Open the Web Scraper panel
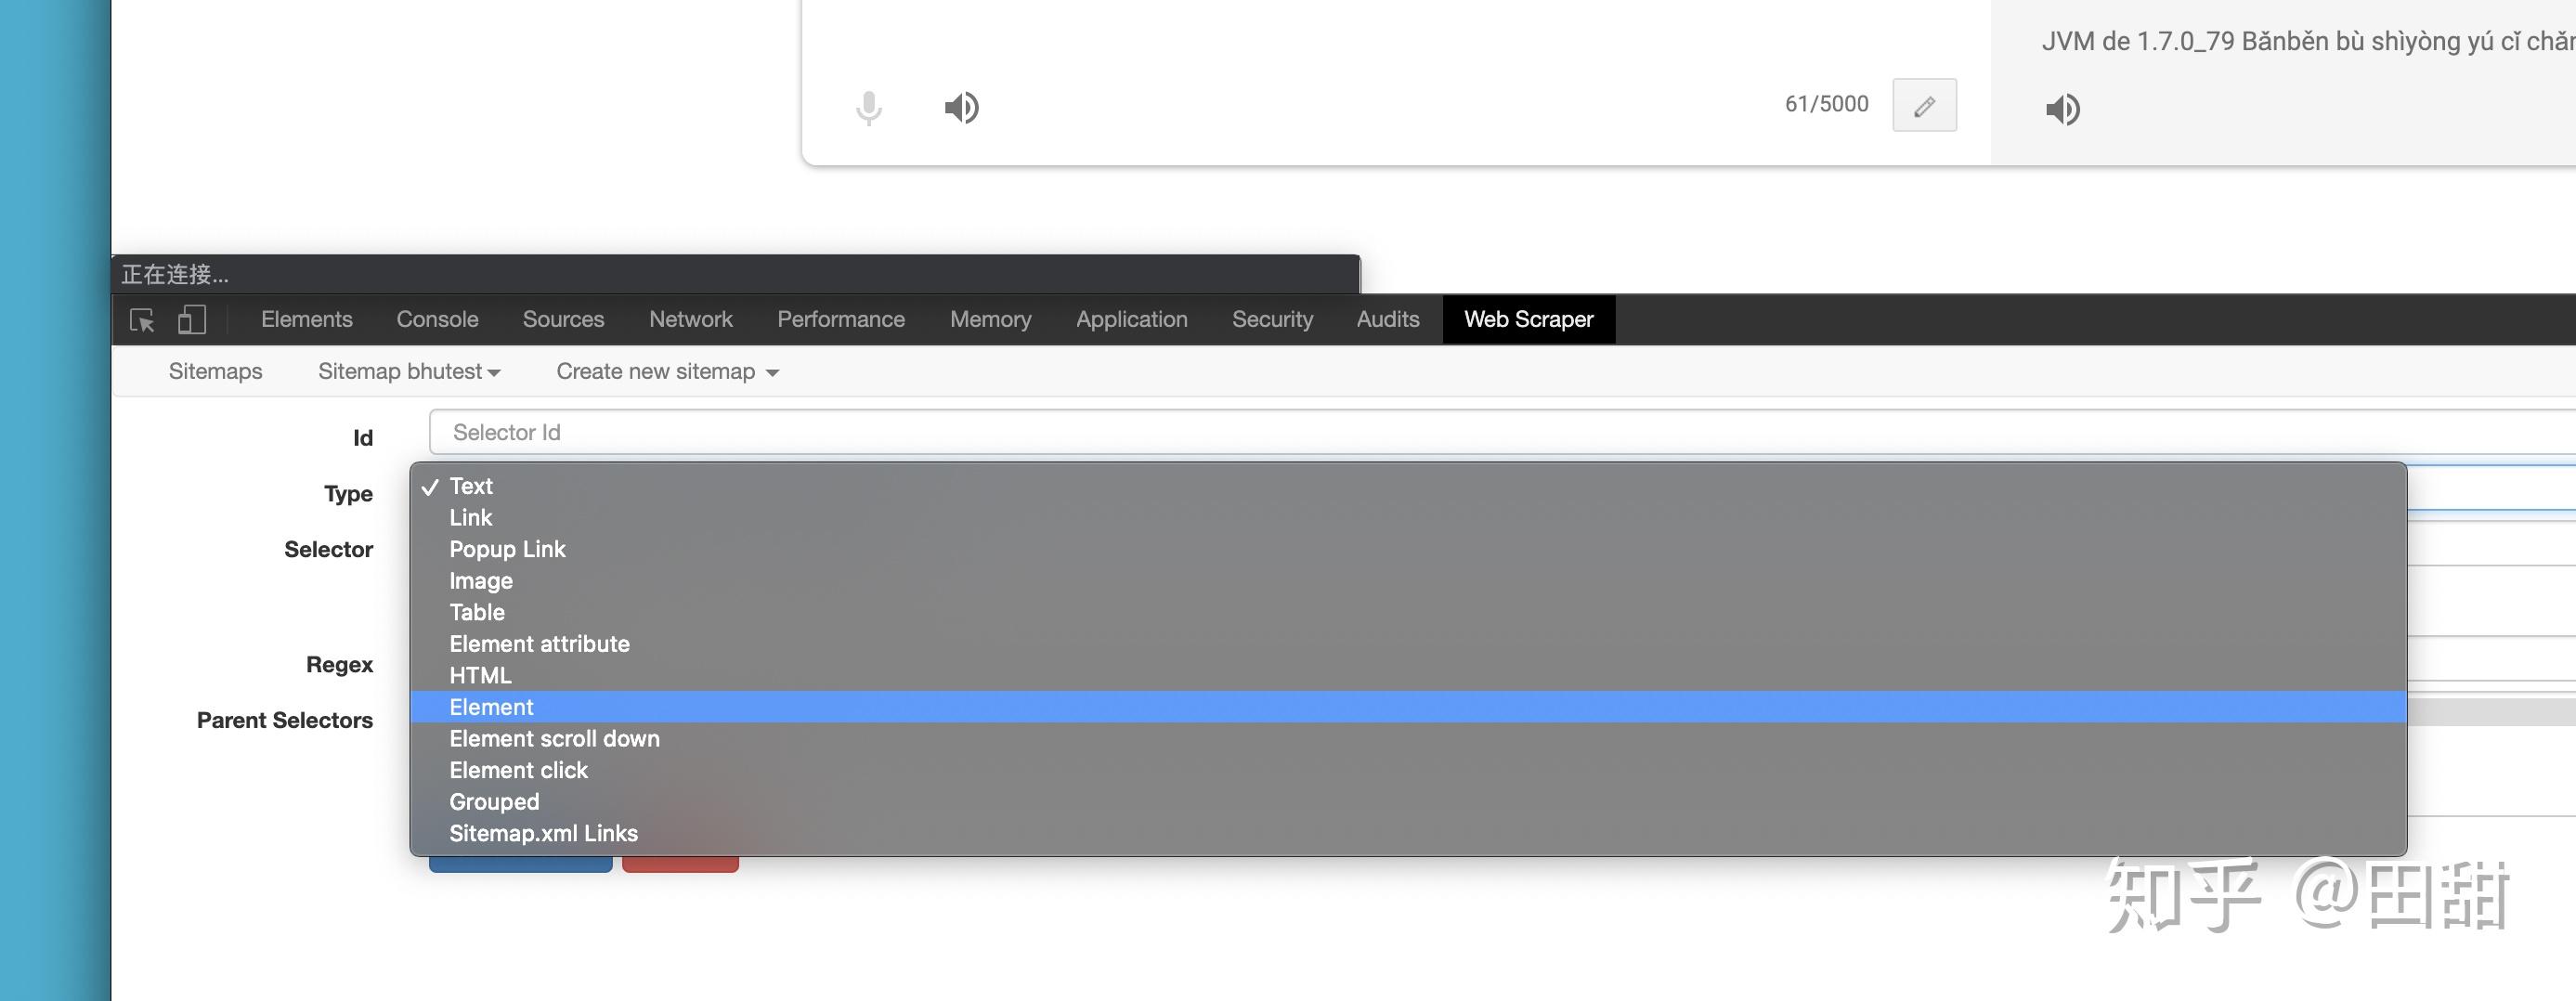2576x1001 pixels. pyautogui.click(x=1528, y=319)
